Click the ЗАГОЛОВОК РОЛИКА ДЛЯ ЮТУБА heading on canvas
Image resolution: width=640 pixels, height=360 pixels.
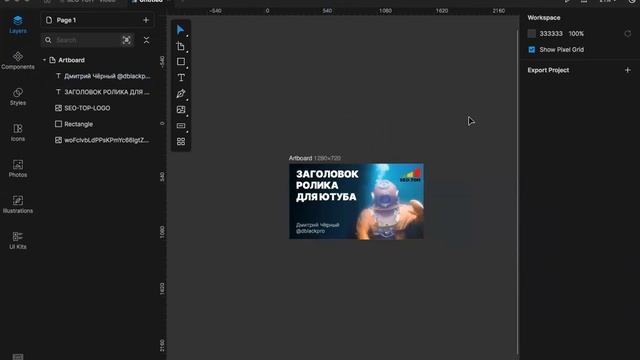327,185
